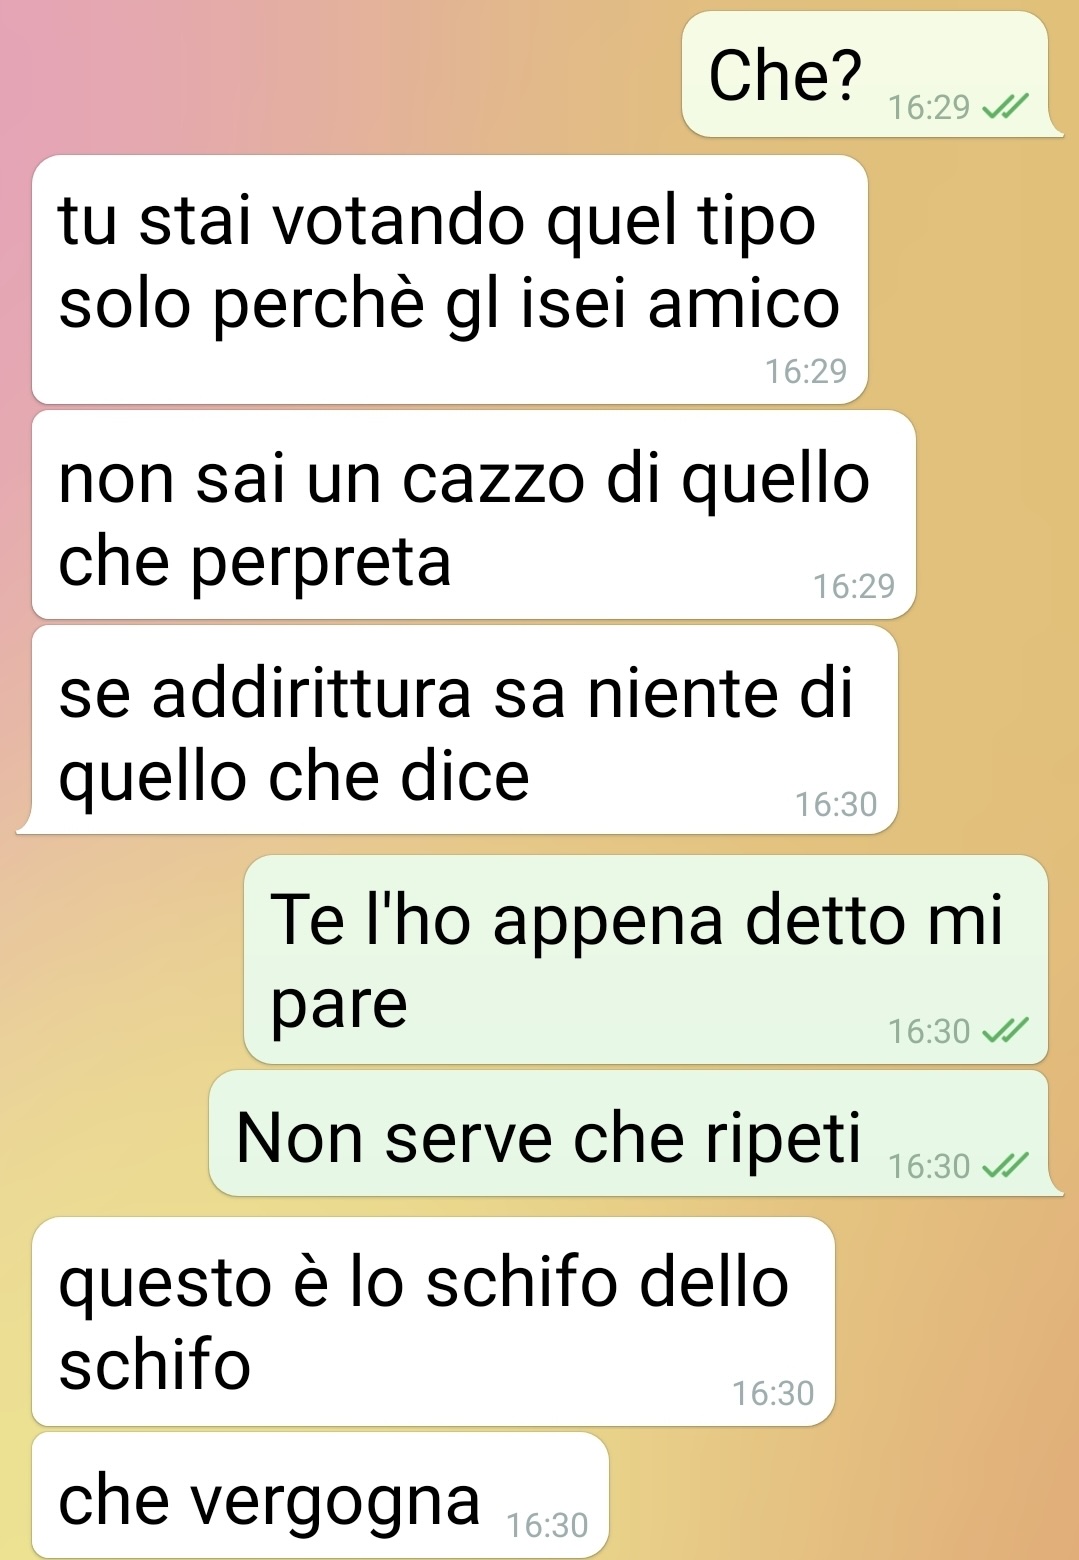Tap the 16:29 time next to 'Che?'
1079x1560 pixels.
pos(929,106)
